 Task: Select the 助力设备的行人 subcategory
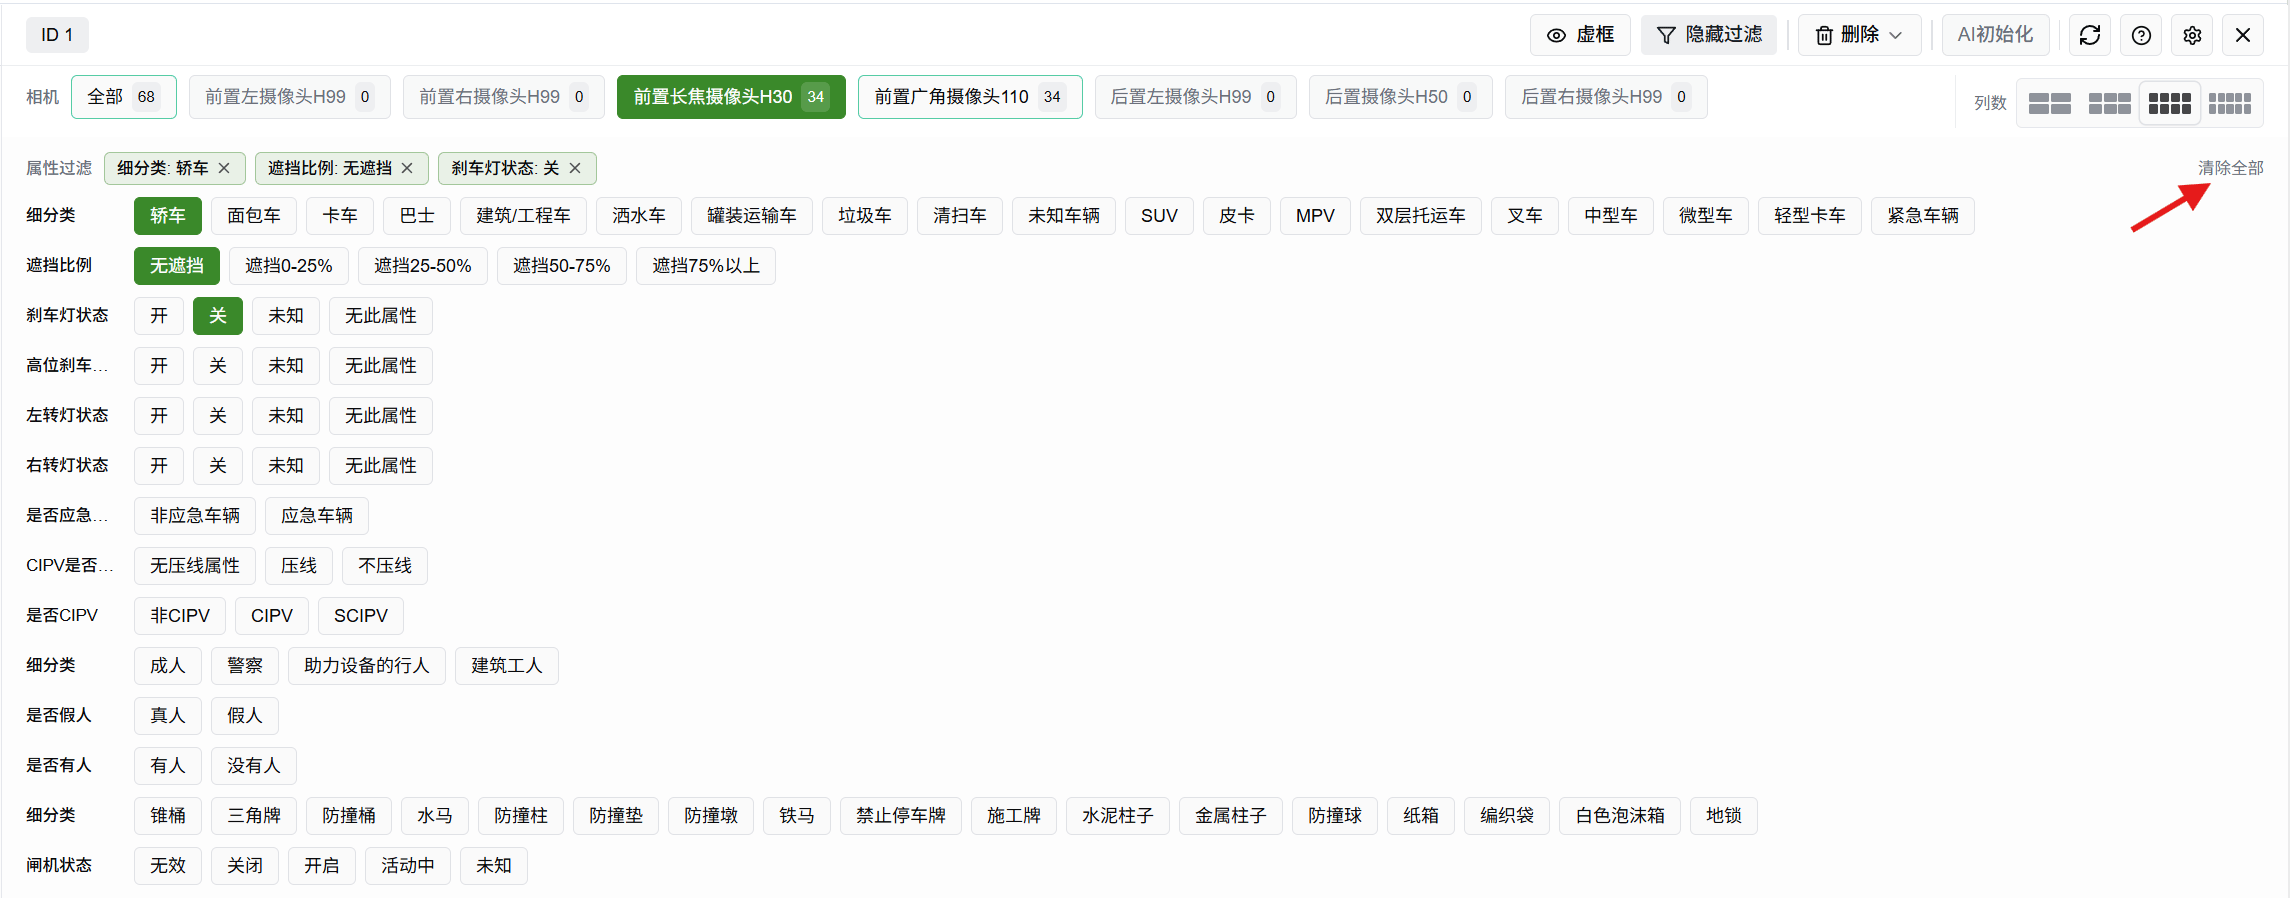pyautogui.click(x=367, y=666)
